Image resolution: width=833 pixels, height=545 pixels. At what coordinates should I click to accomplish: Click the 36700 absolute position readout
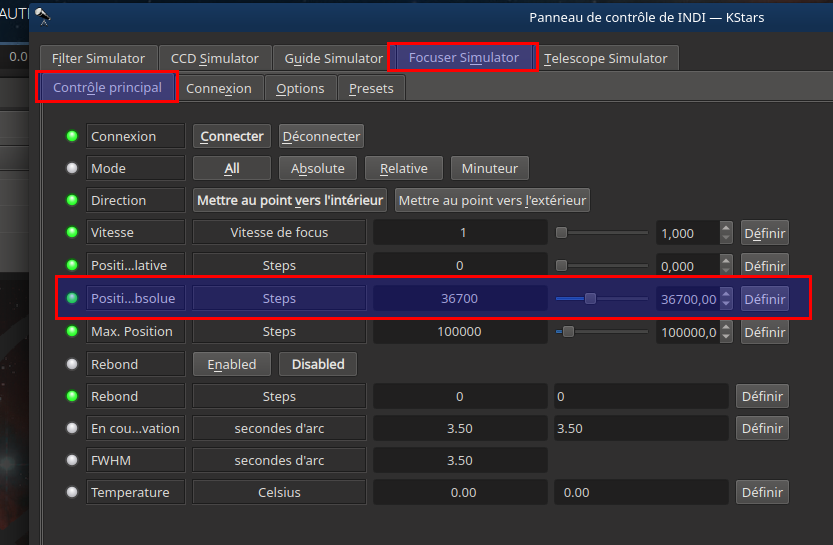[460, 298]
